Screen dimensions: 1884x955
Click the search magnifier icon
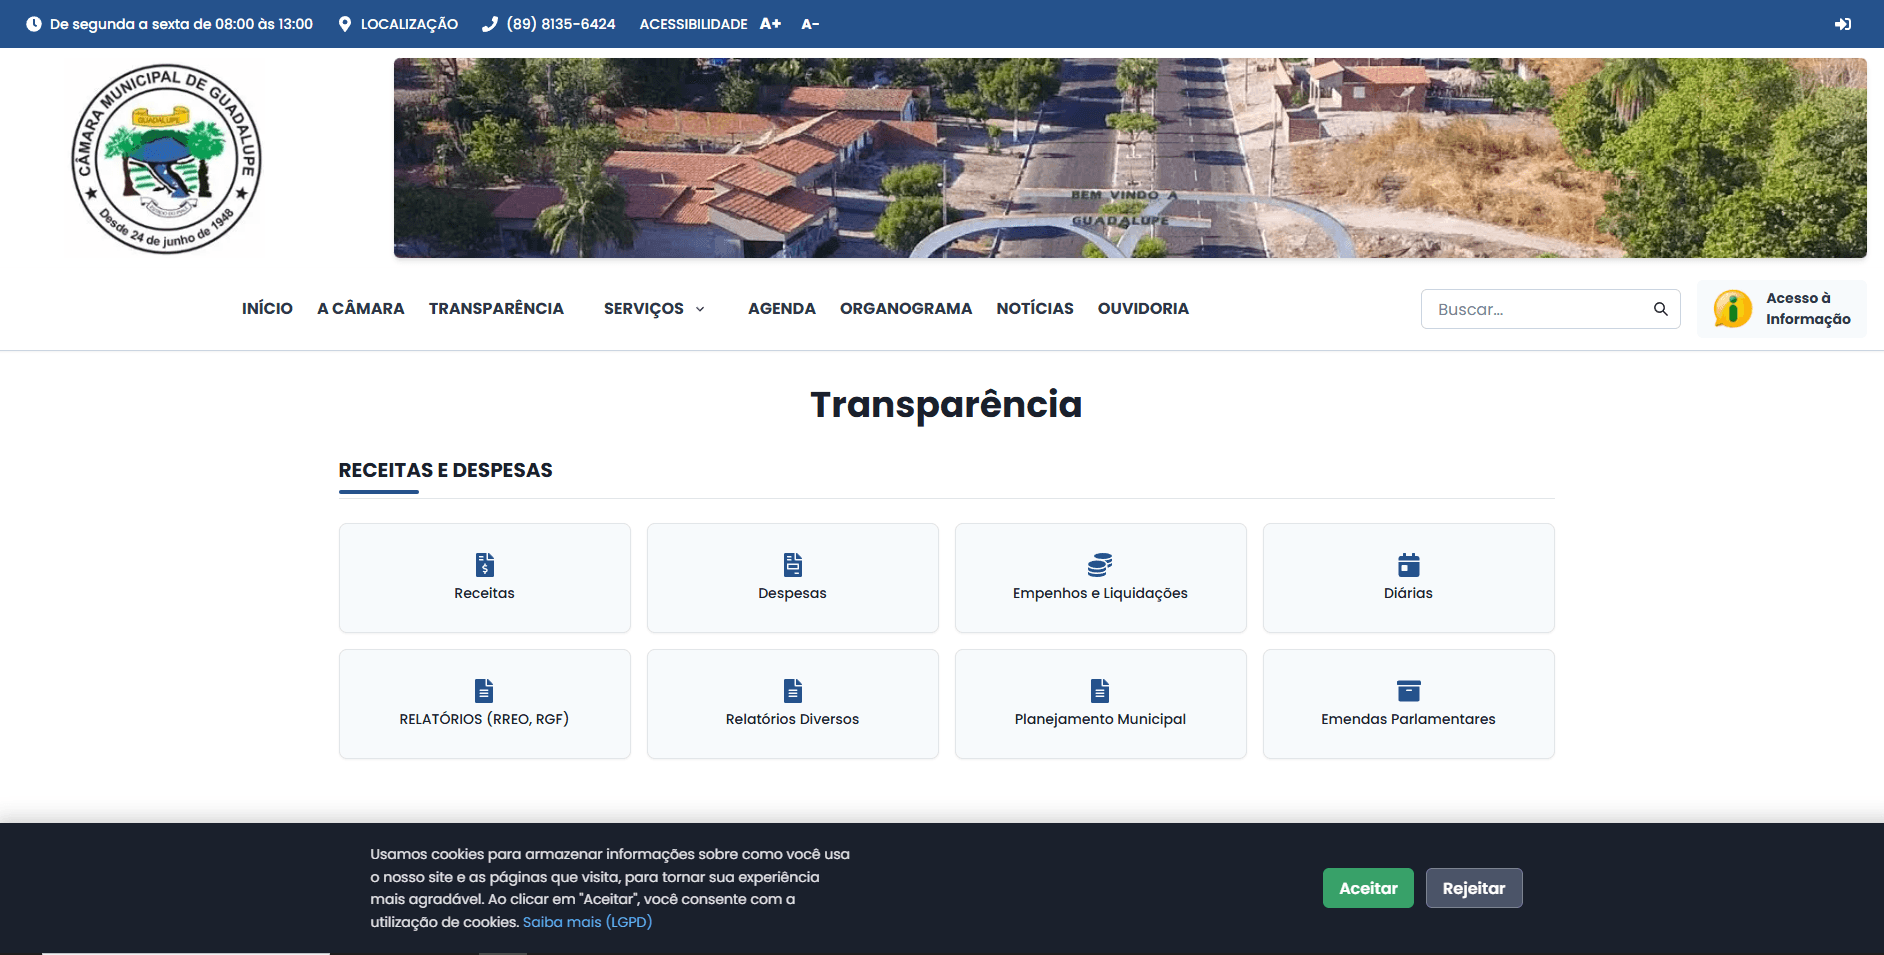1660,309
